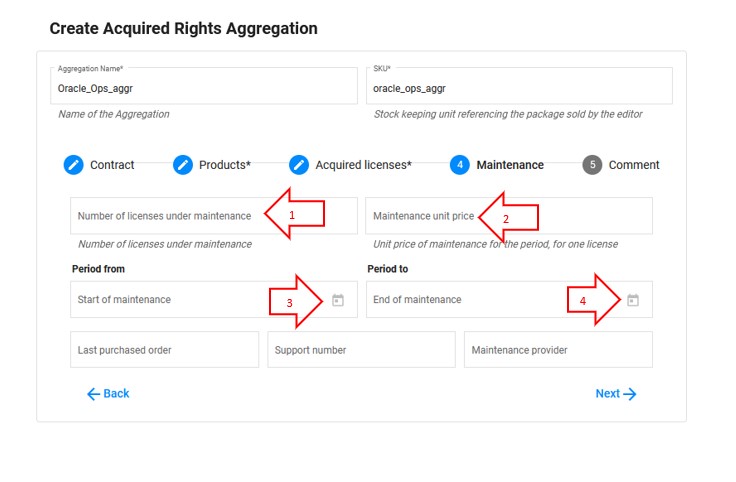Jump to the Comment step
The width and height of the screenshot is (736, 482).
633,165
